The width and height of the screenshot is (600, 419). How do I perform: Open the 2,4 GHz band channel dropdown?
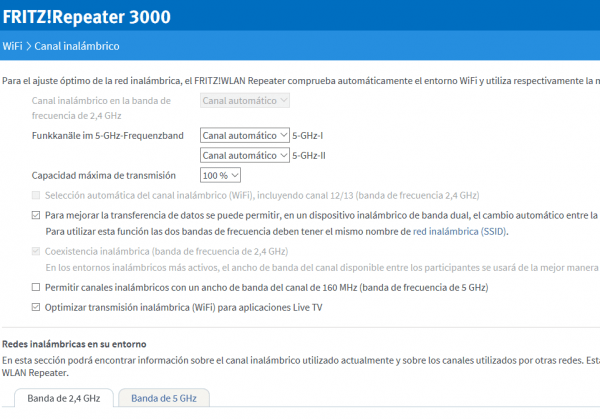click(x=245, y=101)
